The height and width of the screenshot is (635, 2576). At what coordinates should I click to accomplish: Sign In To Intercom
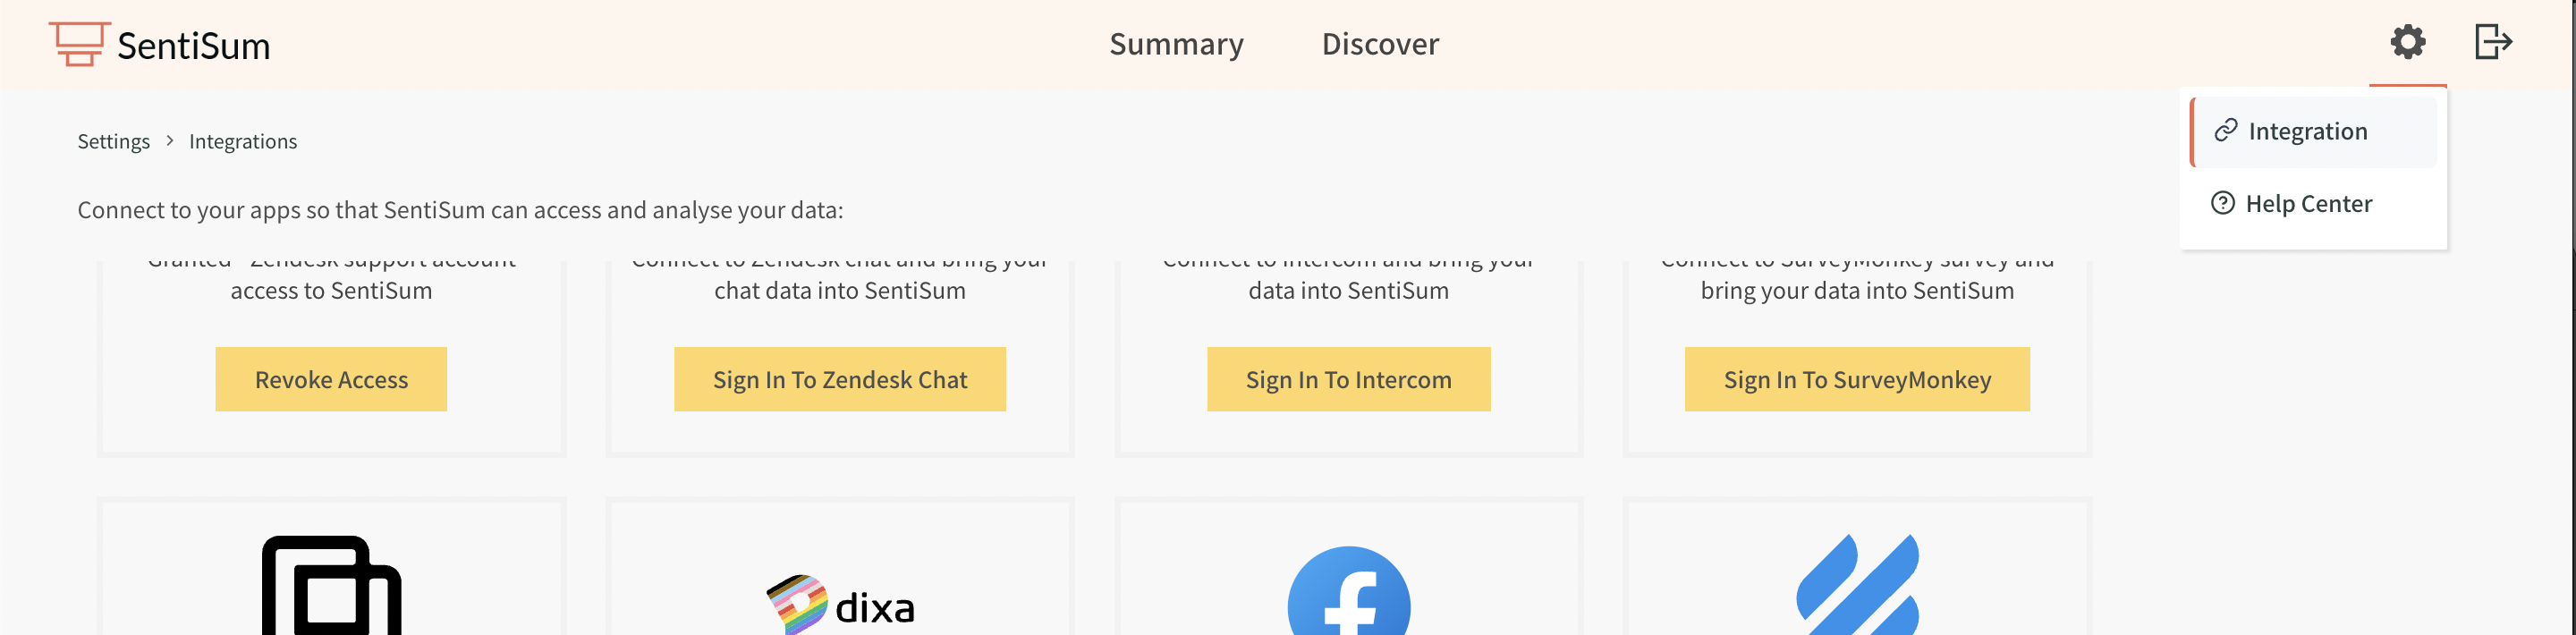1349,379
